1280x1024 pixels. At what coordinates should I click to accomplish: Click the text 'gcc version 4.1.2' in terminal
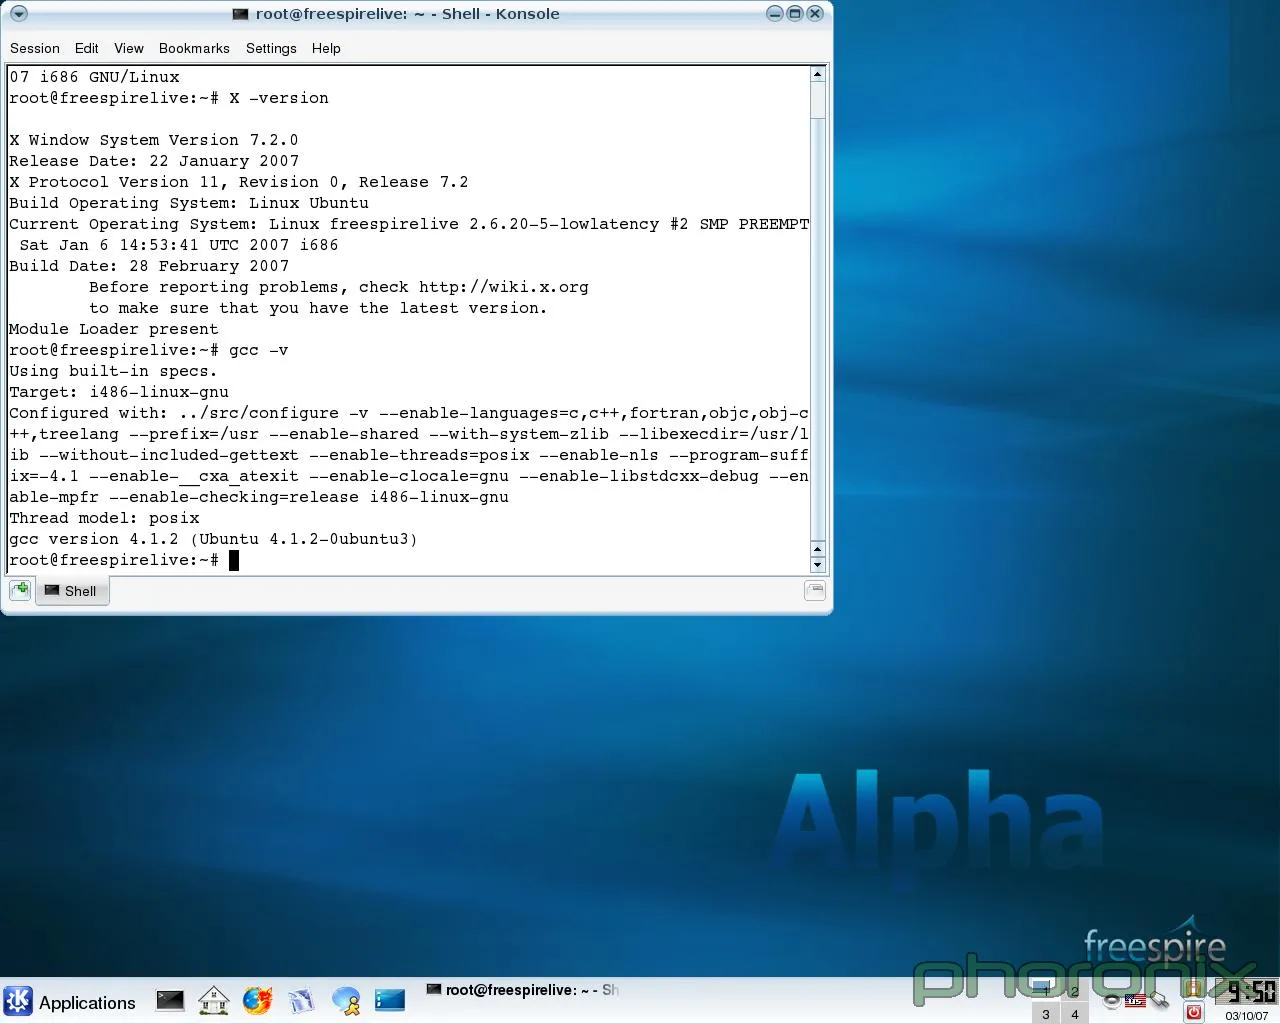(94, 539)
